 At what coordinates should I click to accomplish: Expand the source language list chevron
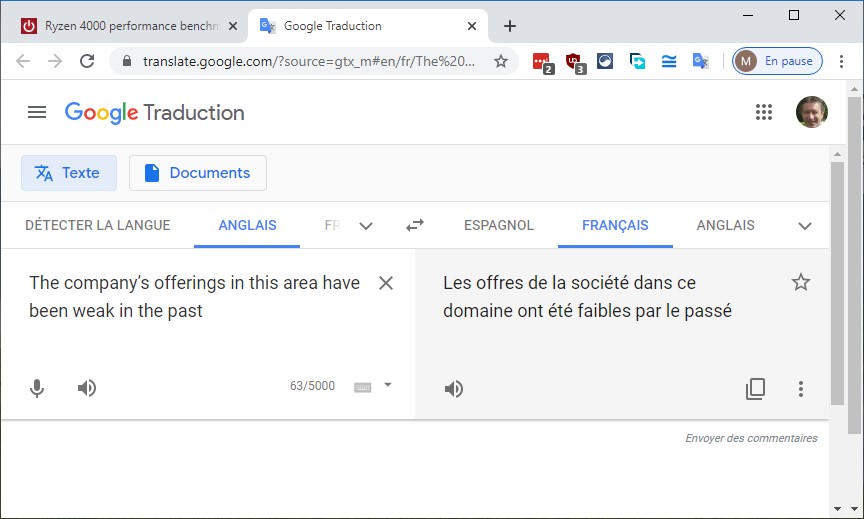366,226
